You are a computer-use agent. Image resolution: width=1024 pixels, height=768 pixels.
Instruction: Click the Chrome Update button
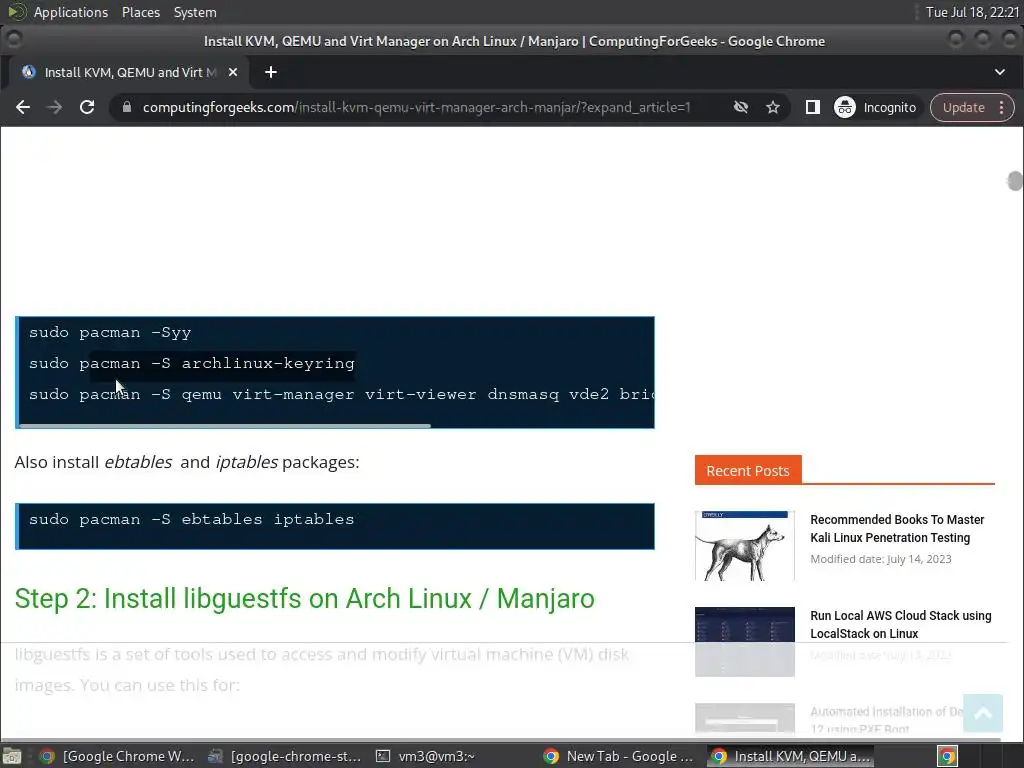click(x=963, y=107)
